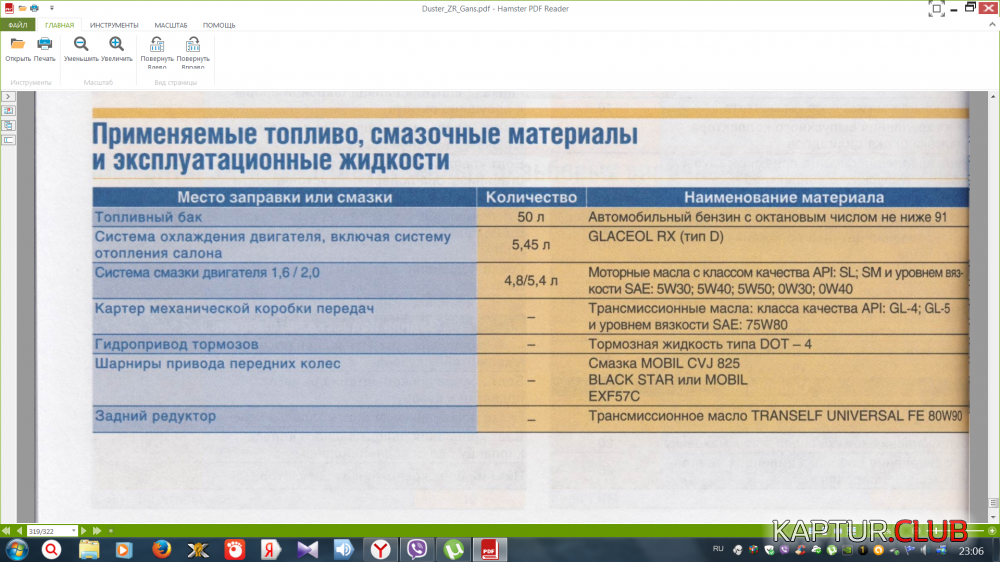Go to the next page arrow

click(85, 531)
